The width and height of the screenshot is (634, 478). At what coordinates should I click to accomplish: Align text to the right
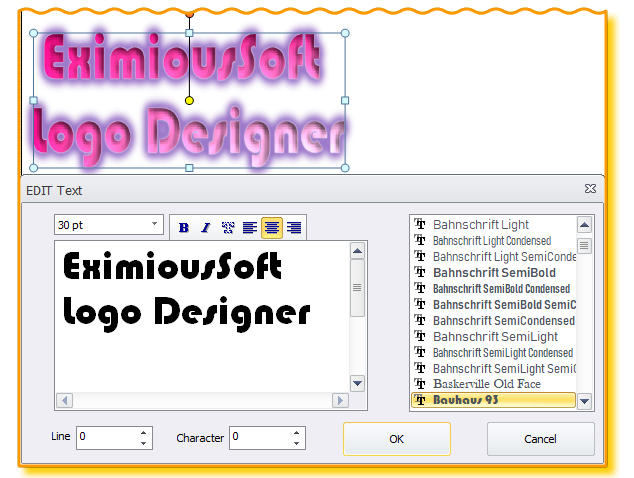pos(294,228)
